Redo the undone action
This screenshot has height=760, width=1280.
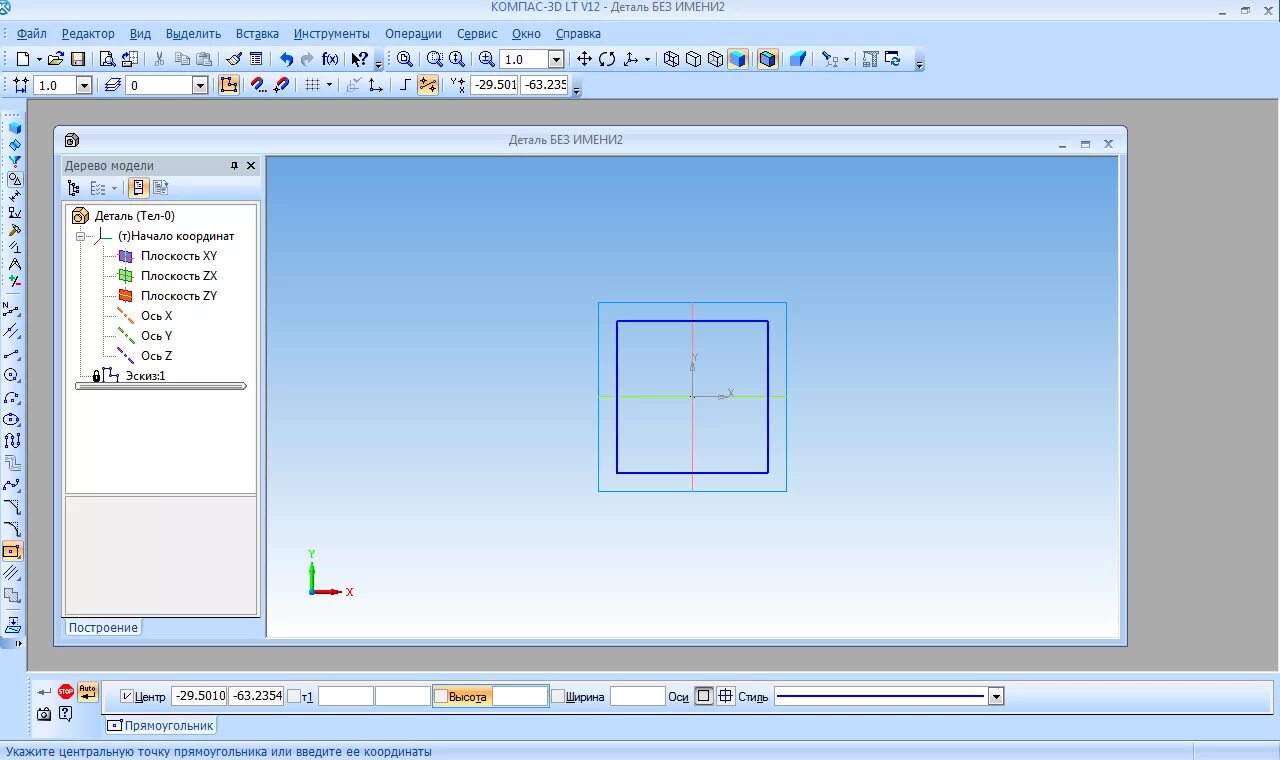pyautogui.click(x=307, y=59)
